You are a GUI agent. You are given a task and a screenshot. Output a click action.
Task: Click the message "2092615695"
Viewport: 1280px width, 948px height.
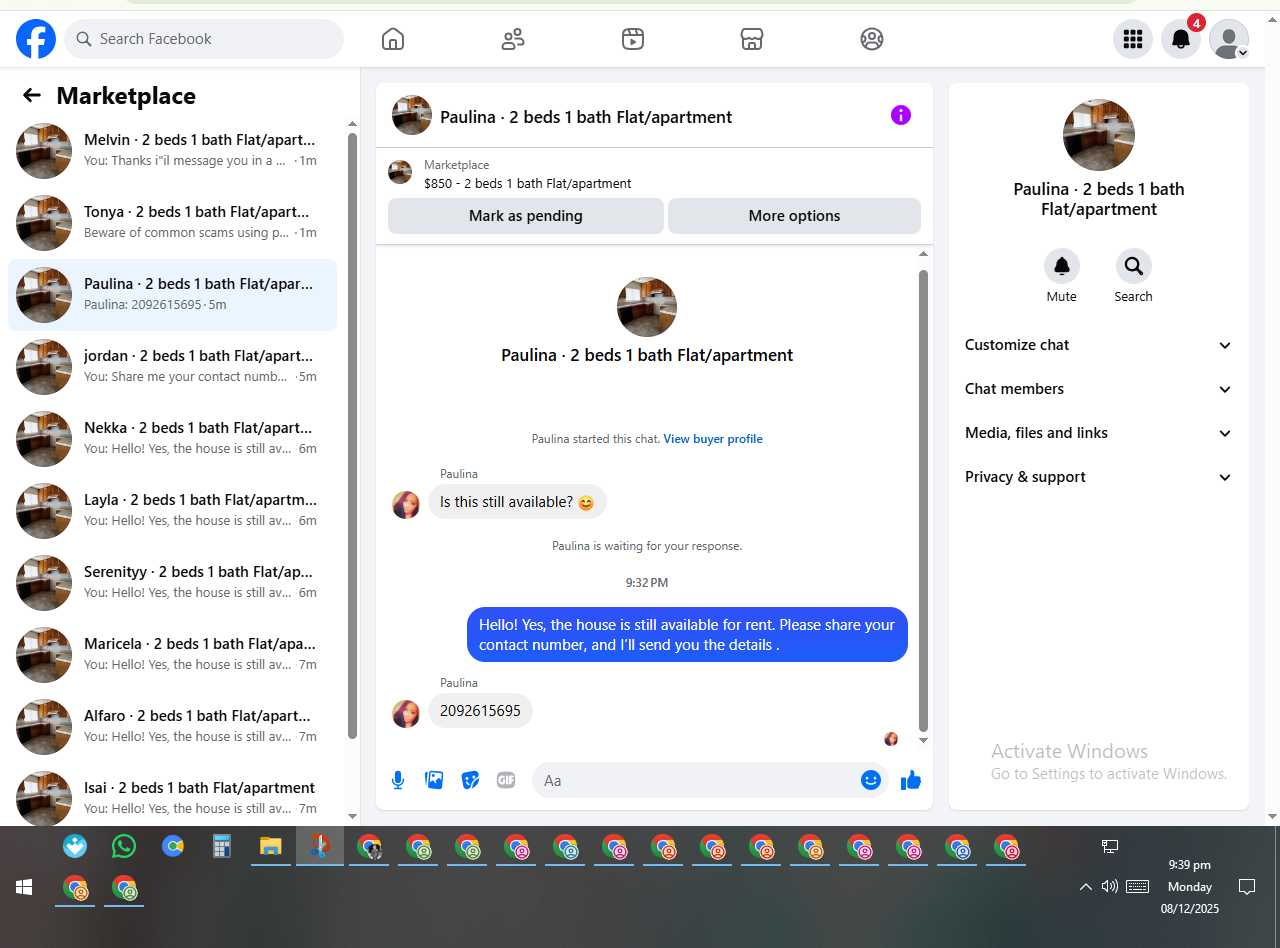tap(480, 711)
